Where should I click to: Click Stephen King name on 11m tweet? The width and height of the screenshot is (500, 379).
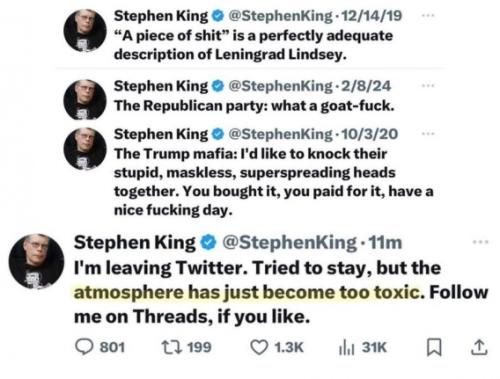coord(135,242)
